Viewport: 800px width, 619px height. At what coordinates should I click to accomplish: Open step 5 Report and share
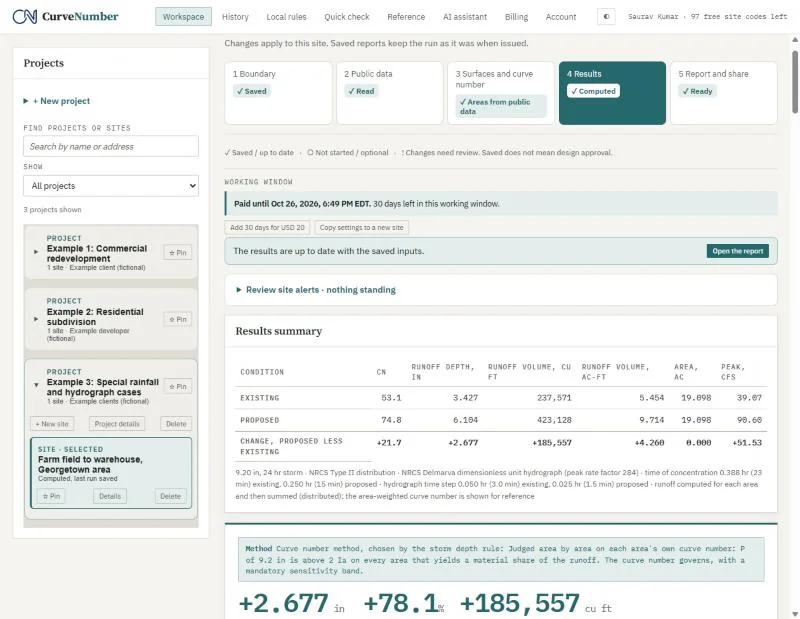tap(723, 93)
